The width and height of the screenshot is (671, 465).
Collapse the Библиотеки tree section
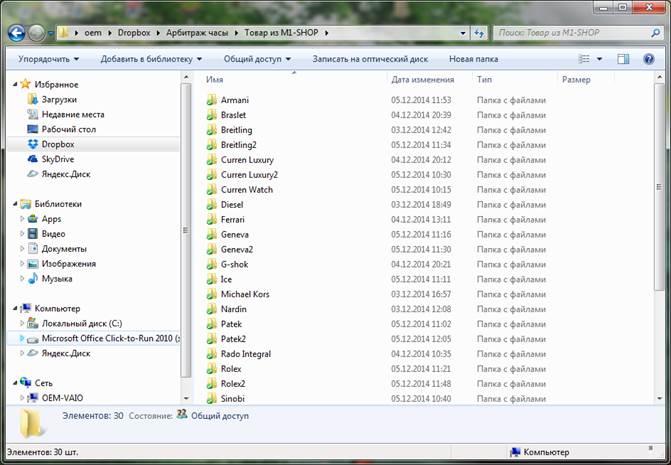[x=15, y=204]
